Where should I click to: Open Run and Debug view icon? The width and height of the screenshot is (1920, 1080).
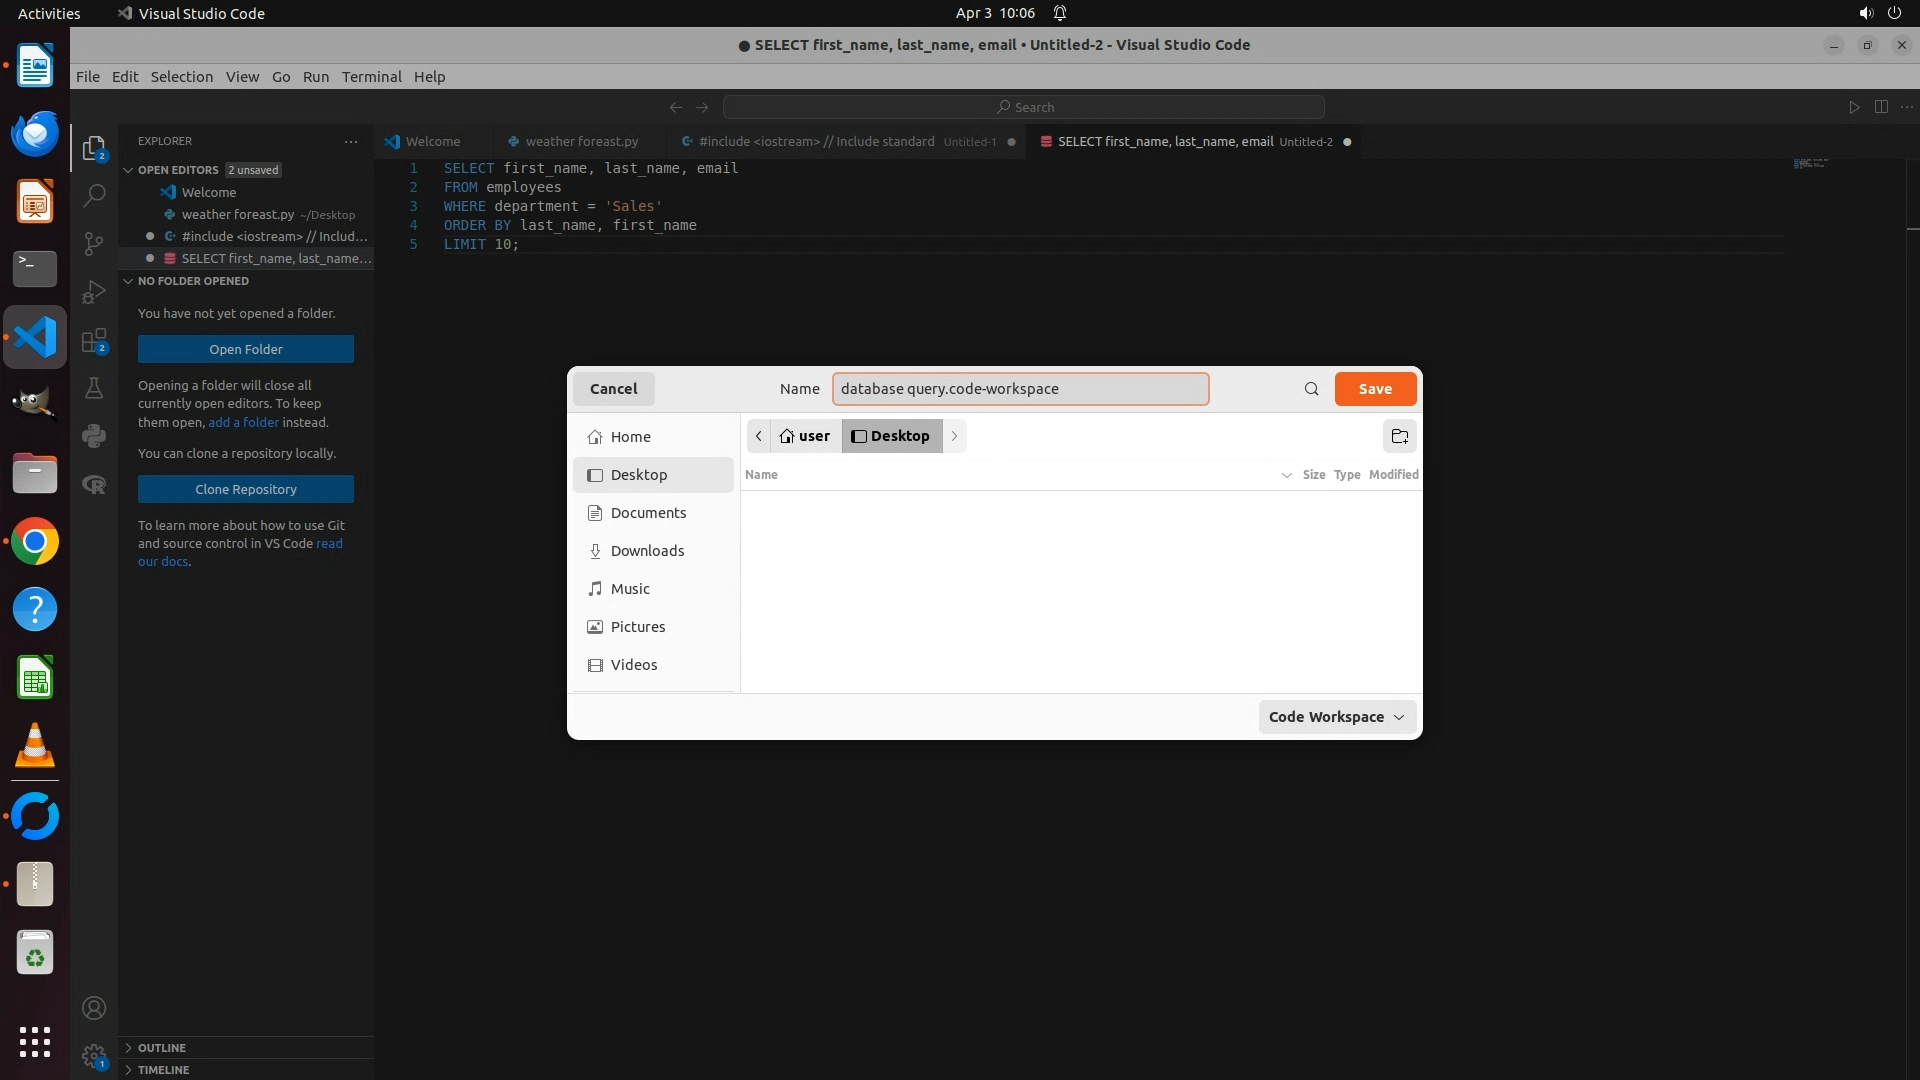[94, 291]
